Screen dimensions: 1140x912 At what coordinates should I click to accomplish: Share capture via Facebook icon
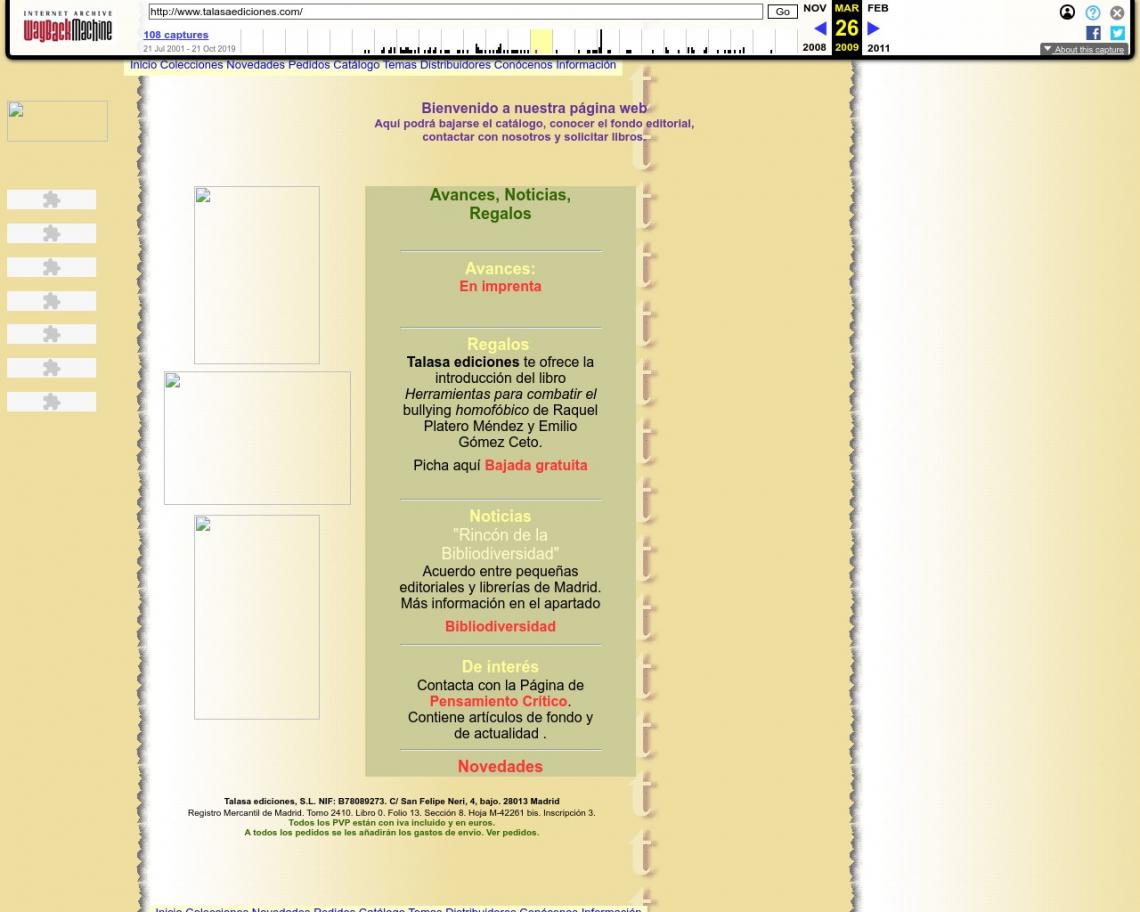click(x=1093, y=33)
